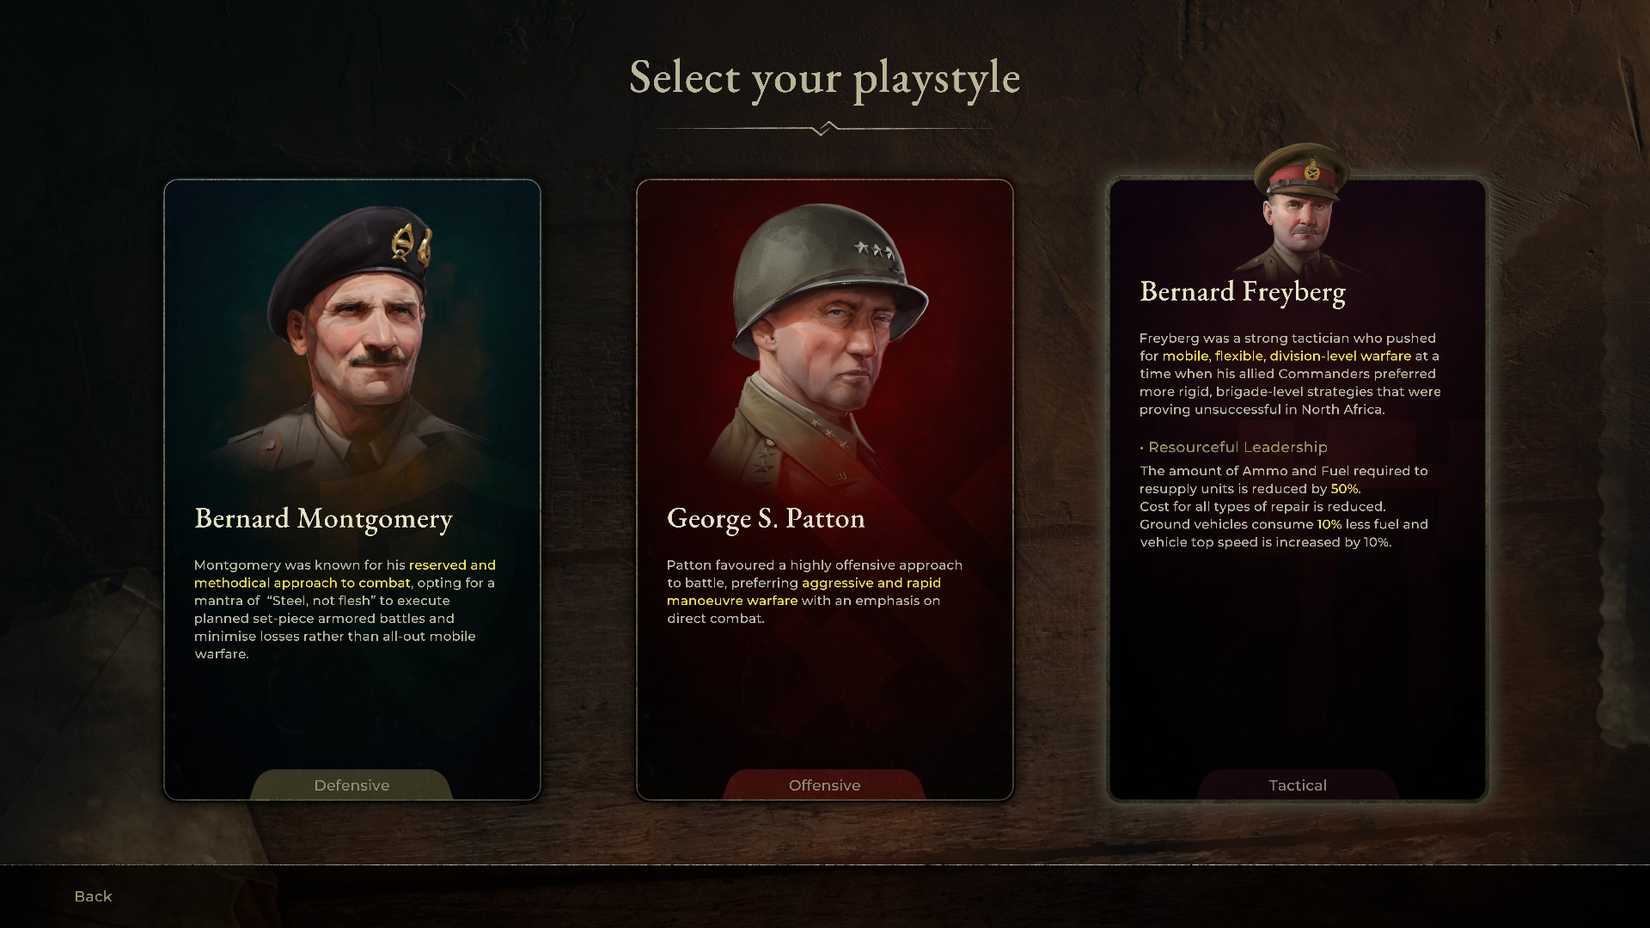The width and height of the screenshot is (1650, 928).
Task: Click the 'aggressive and rapid' highlighted text
Action: [871, 583]
